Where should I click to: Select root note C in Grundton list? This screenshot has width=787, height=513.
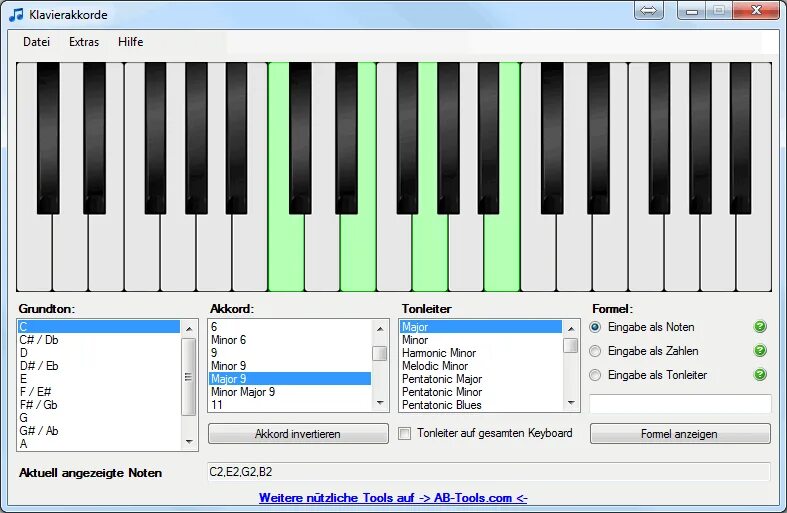point(99,327)
